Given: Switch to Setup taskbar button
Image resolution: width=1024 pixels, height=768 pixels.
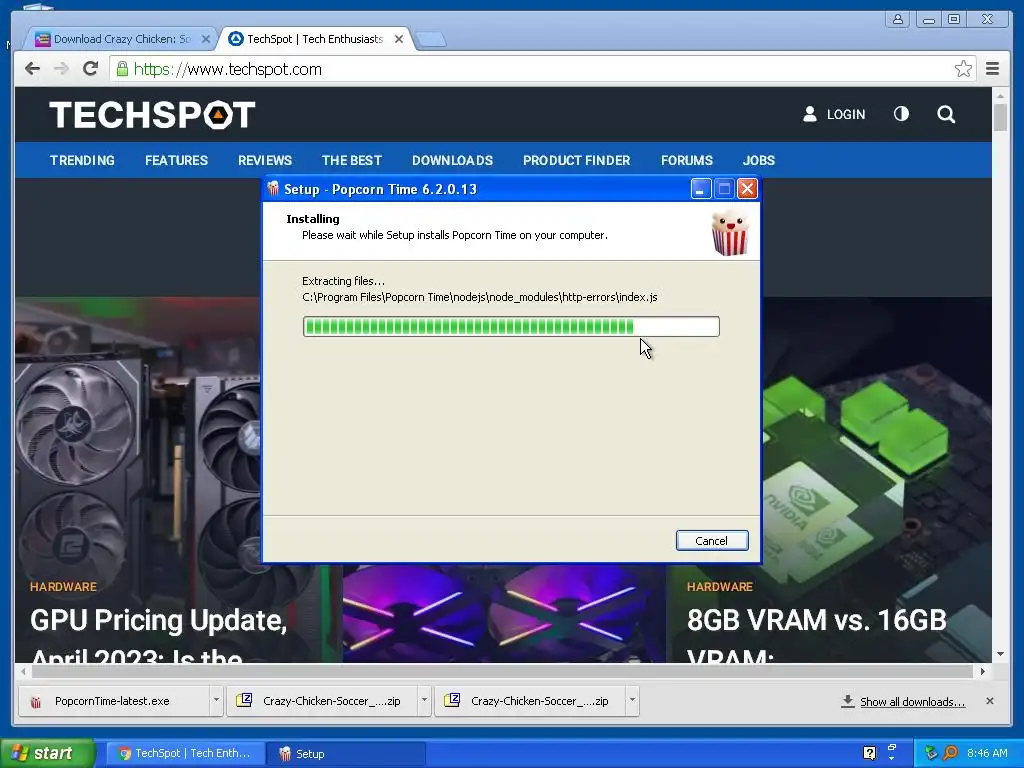Looking at the screenshot, I should (x=346, y=753).
